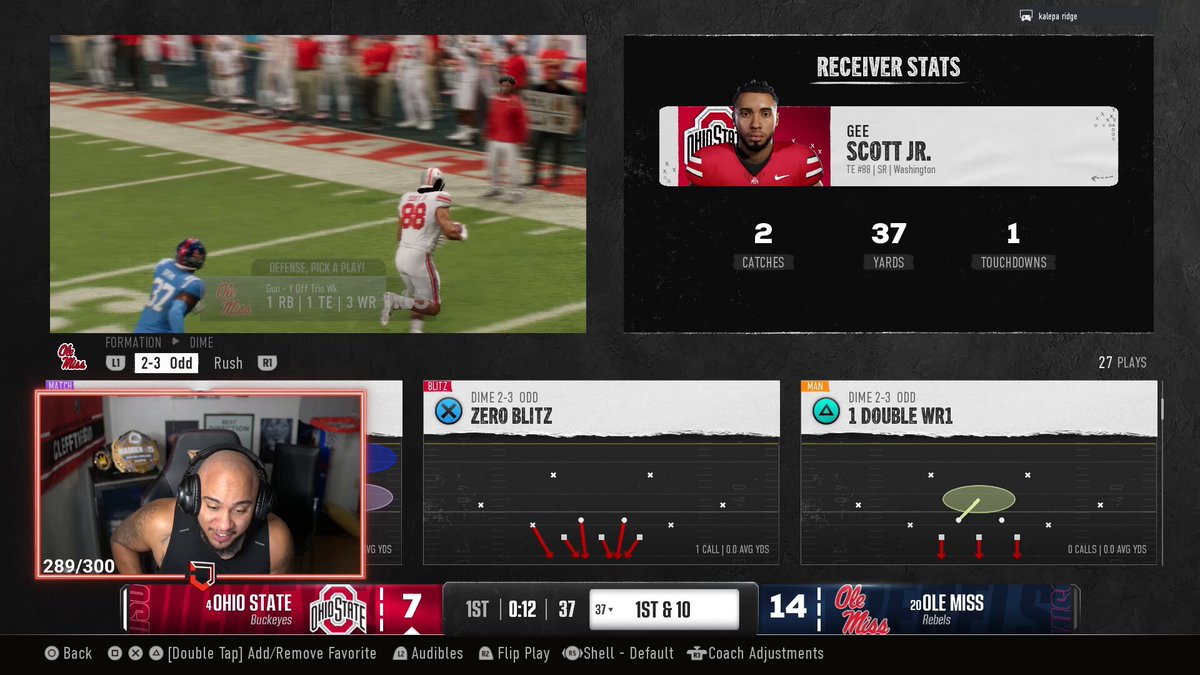Click the Ole Miss script logo in the scoreboard

861,609
